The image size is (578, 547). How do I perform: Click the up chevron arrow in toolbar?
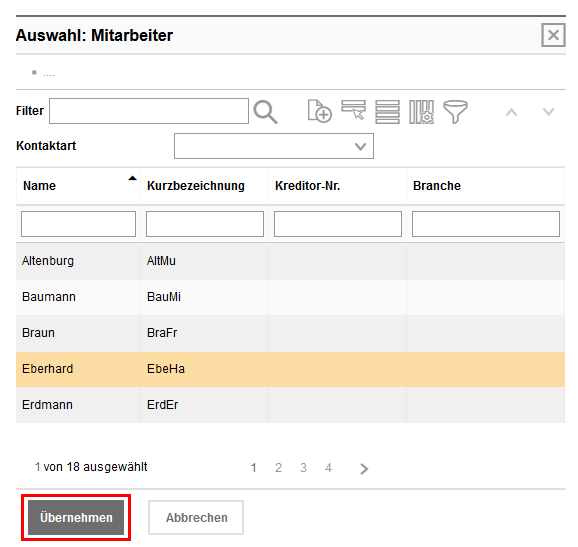coord(511,112)
